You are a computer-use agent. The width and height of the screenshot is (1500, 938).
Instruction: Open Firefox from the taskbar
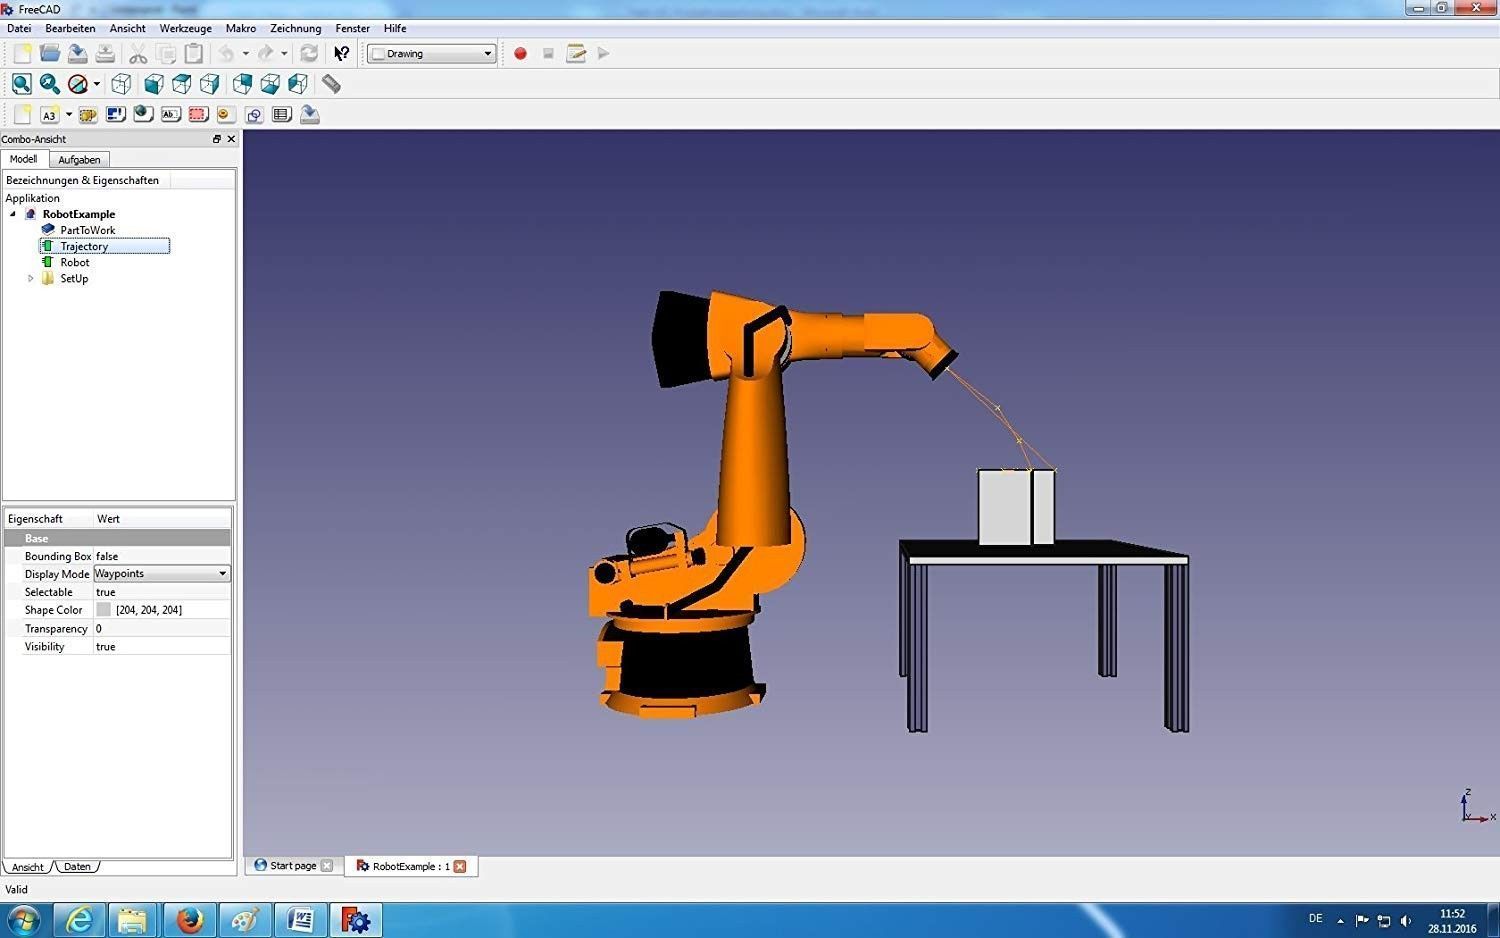point(189,919)
